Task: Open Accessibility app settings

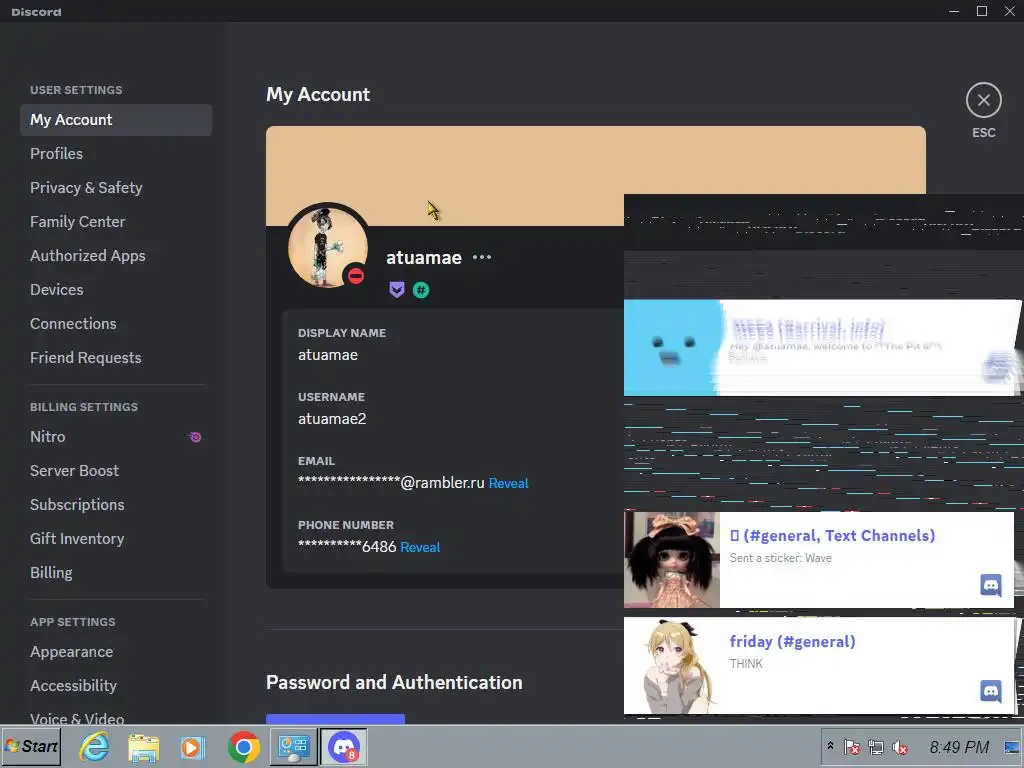Action: 116,685
